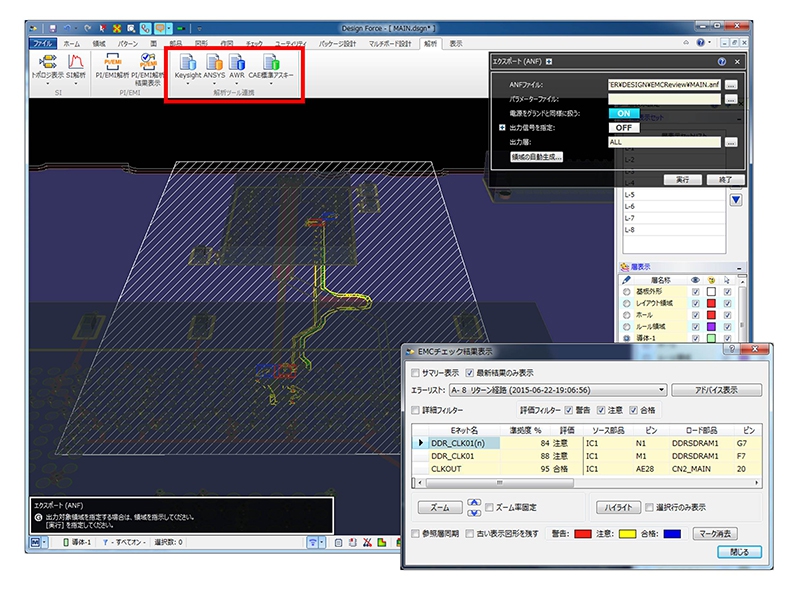Image resolution: width=800 pixels, height=598 pixels.
Task: Click the ハイライト button
Action: point(618,507)
